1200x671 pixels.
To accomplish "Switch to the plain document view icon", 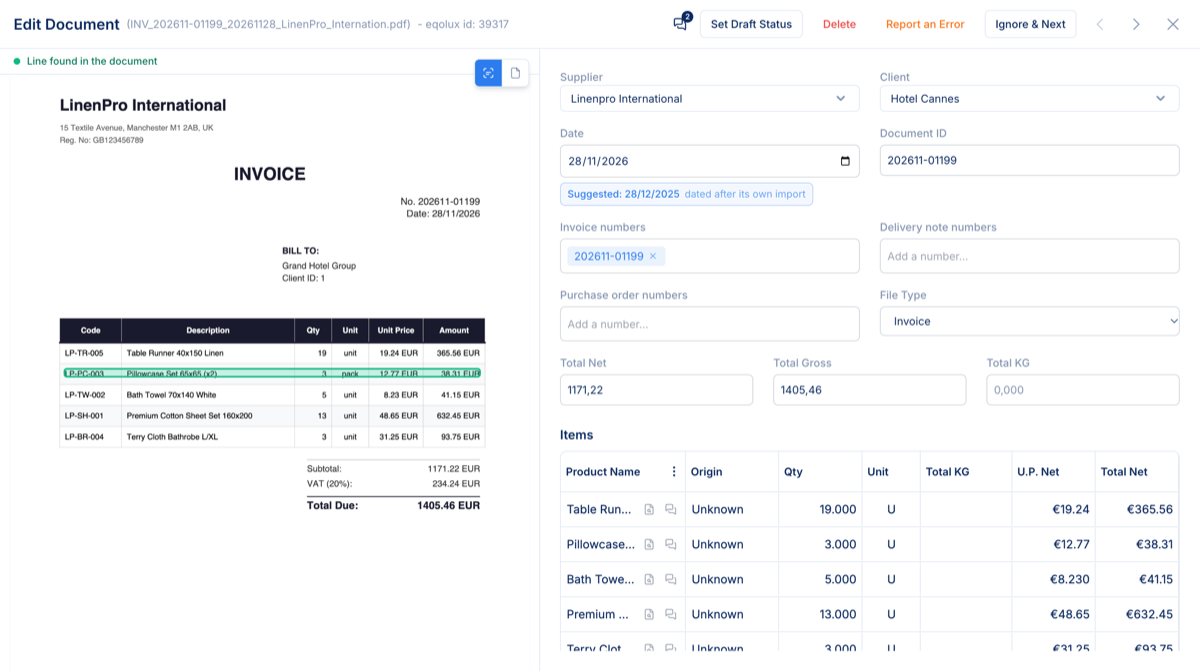I will coord(515,73).
